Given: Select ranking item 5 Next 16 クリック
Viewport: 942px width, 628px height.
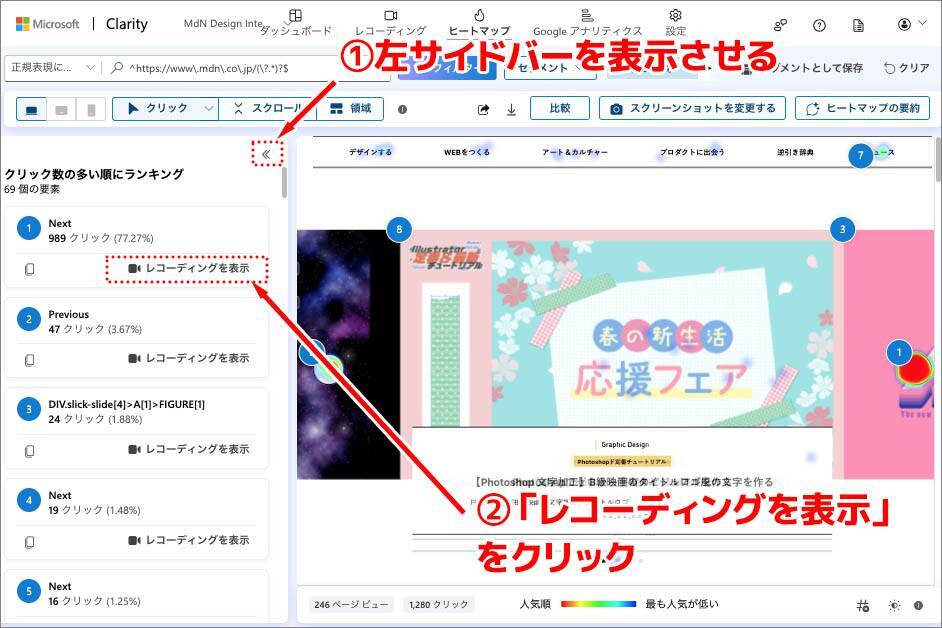Looking at the screenshot, I should point(136,594).
